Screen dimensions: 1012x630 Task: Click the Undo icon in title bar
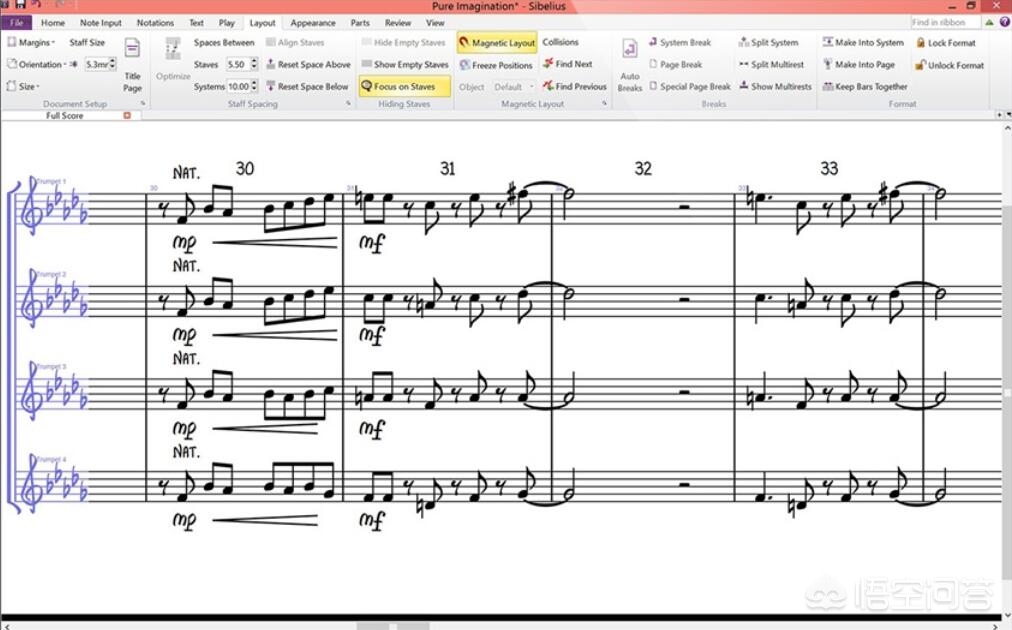click(x=37, y=5)
